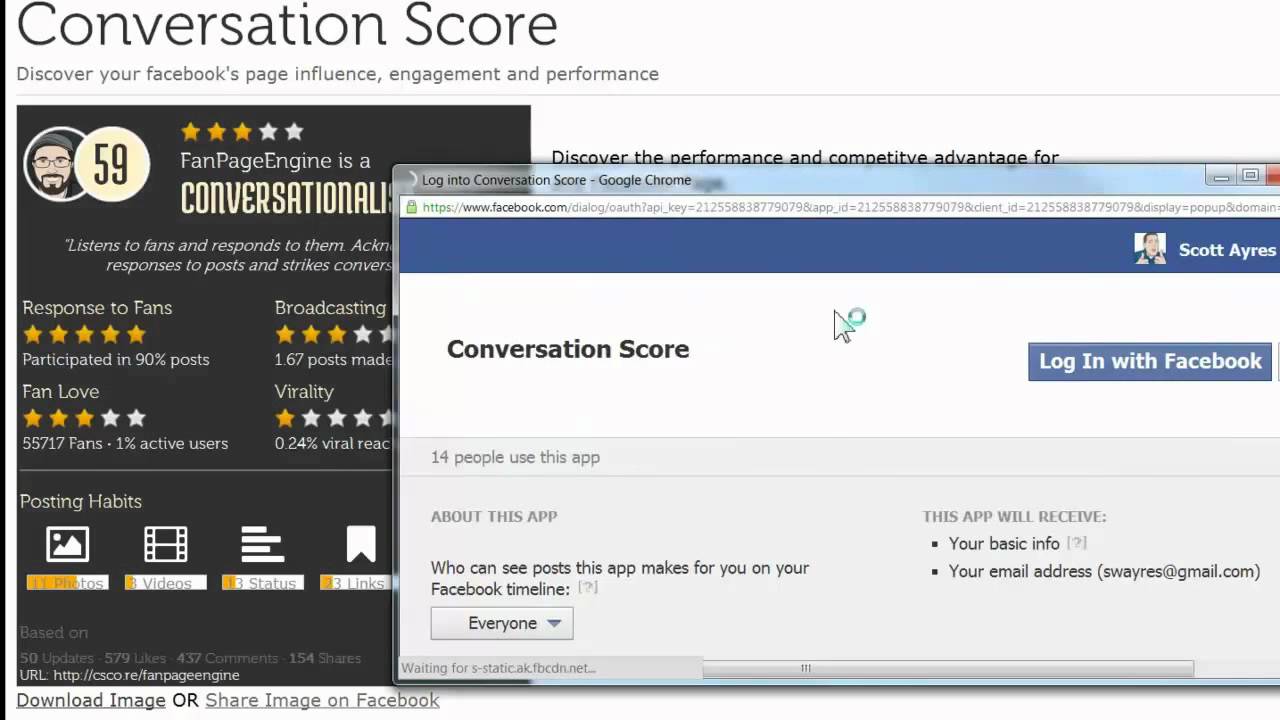The image size is (1280, 720).
Task: Click the 'THIS APP WILL RECEIVE:' heading
Action: (1014, 517)
